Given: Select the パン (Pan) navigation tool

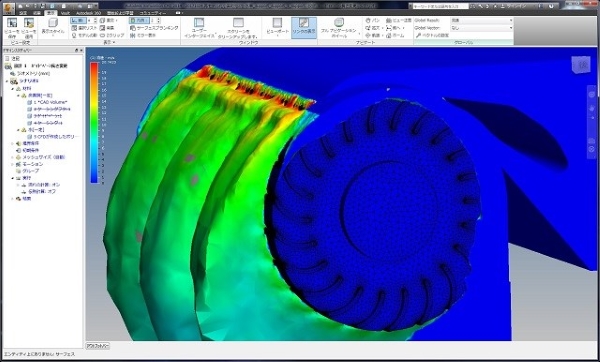Looking at the screenshot, I should click(x=372, y=20).
